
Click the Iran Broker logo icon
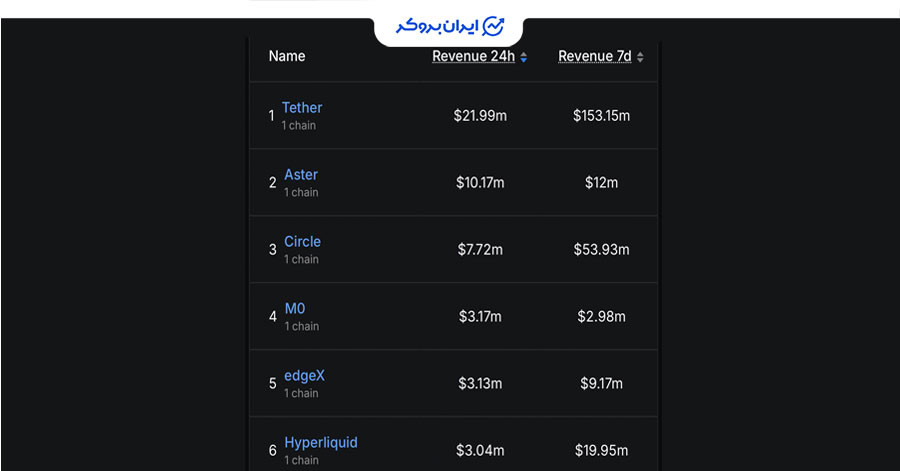click(493, 26)
